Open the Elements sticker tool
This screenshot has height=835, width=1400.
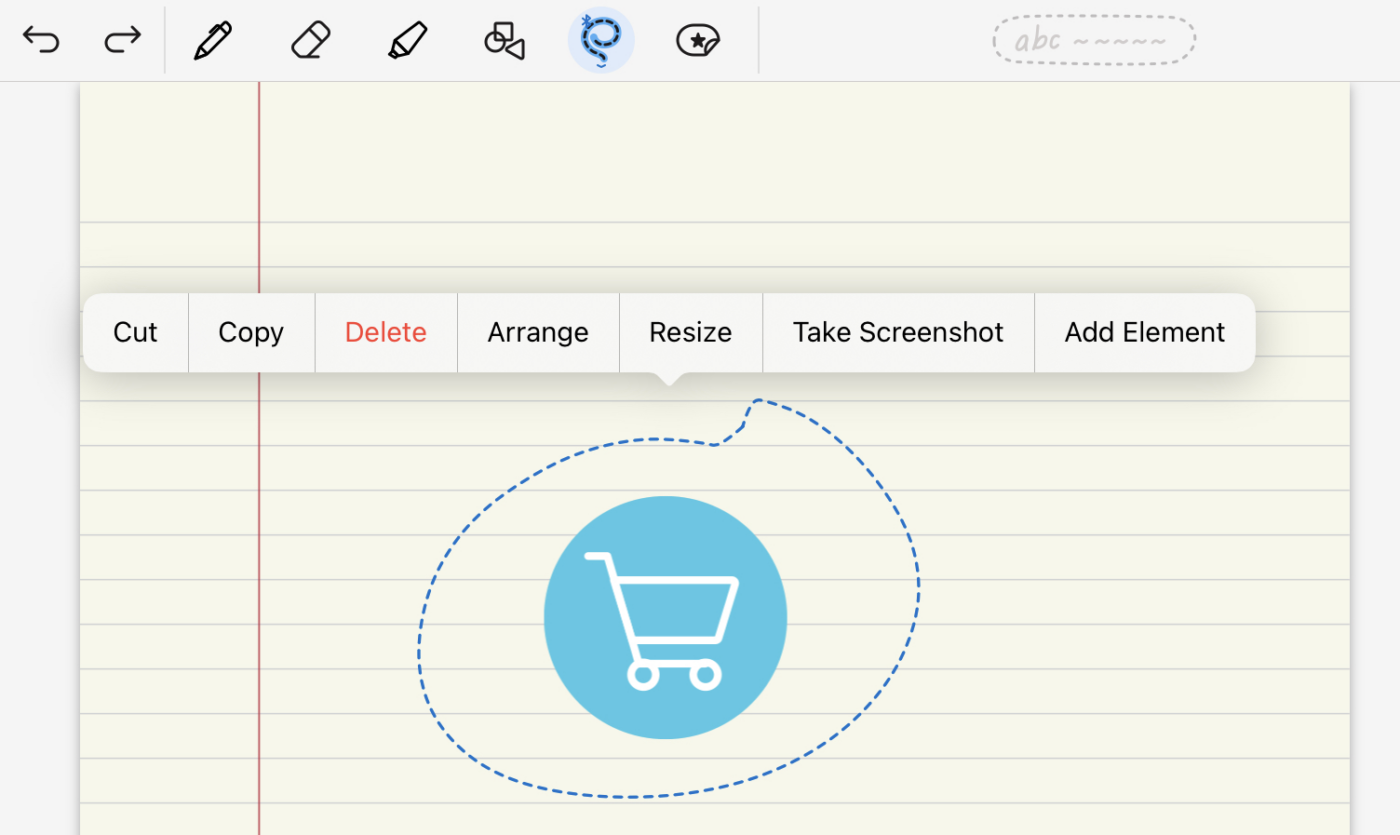(697, 40)
